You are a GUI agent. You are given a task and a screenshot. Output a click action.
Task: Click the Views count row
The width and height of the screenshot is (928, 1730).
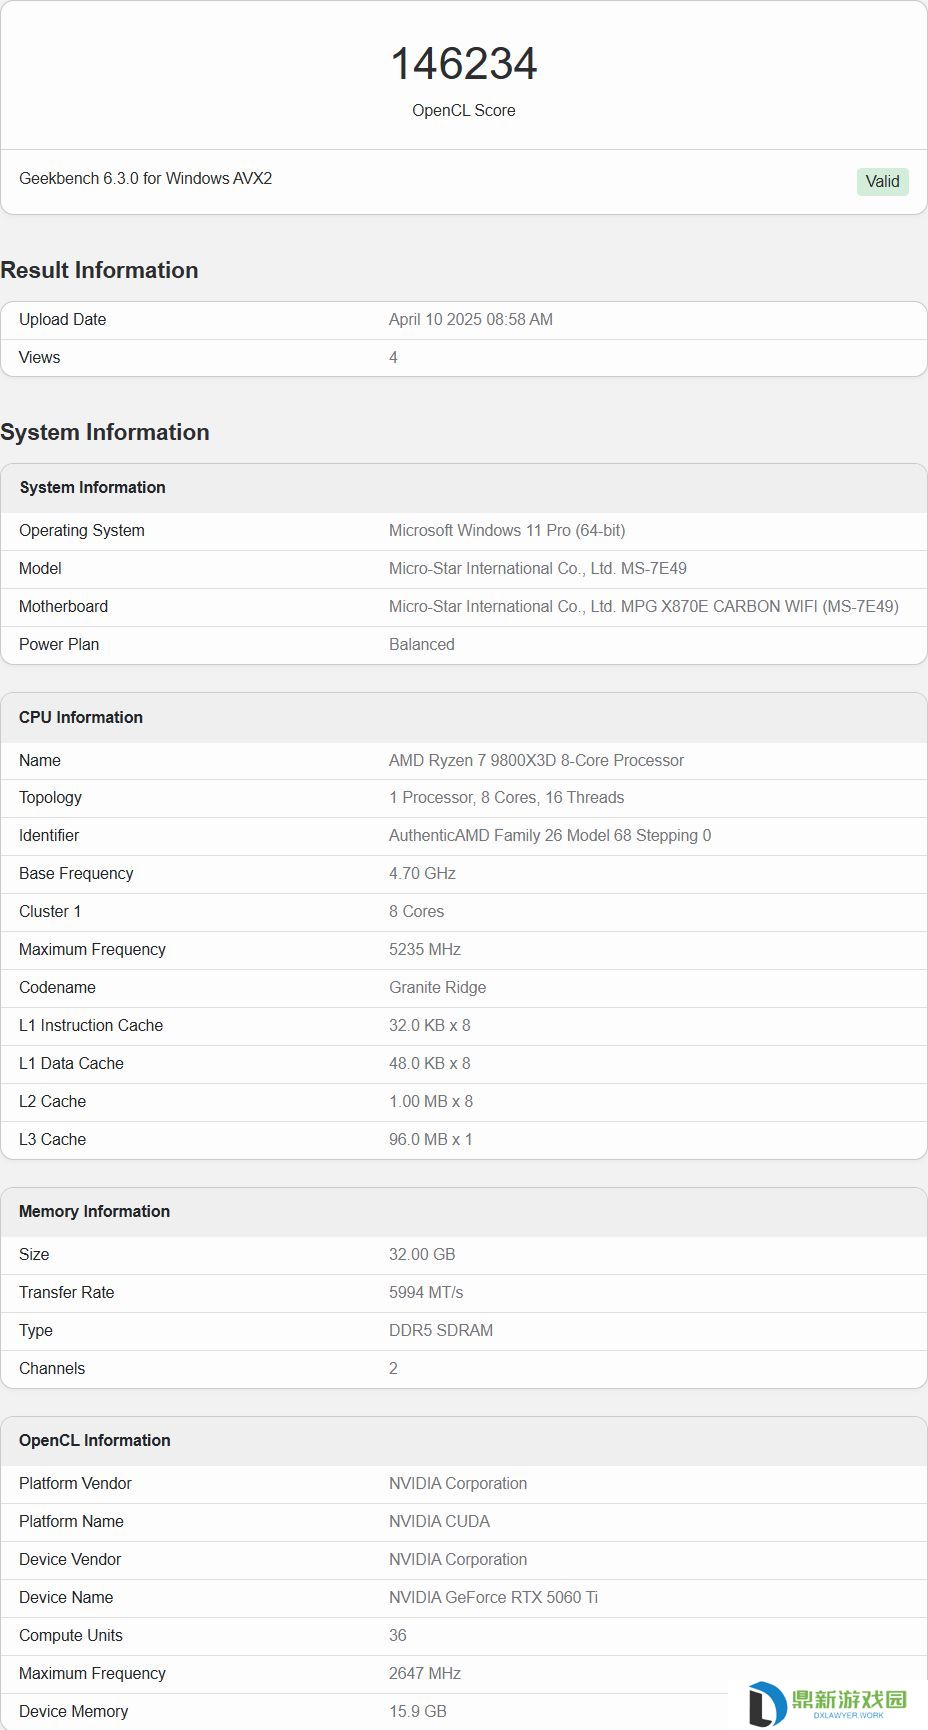tap(464, 358)
